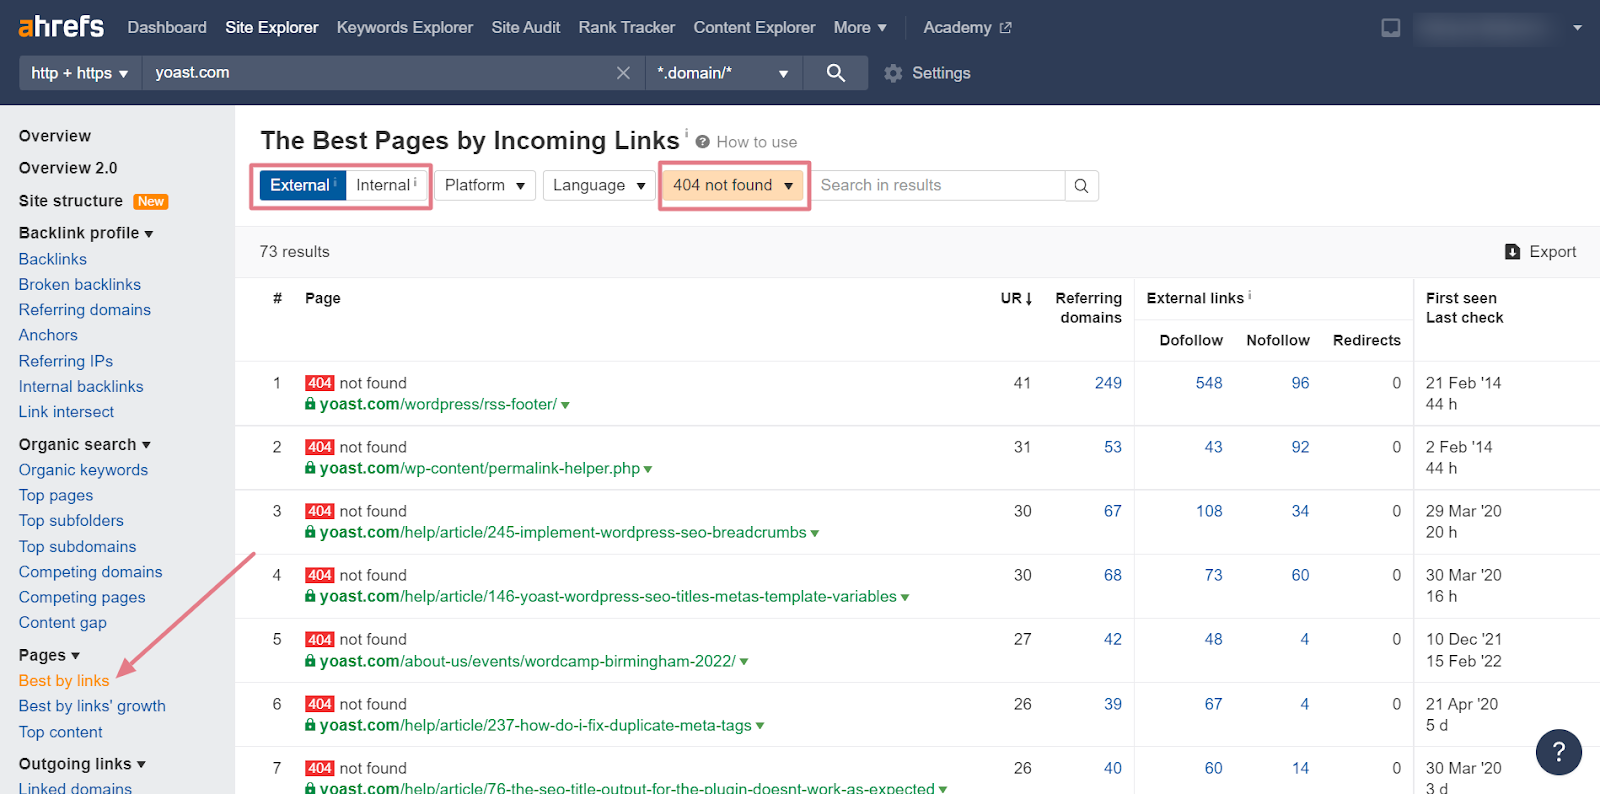Screen dimensions: 1600x794
Task: Click info icon next to External links header
Action: point(1250,295)
